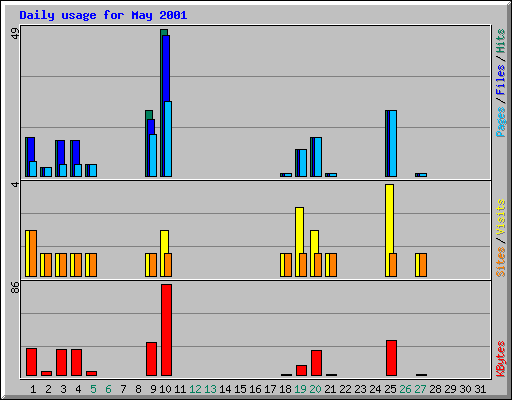Select green day label 27
512x400 pixels.
tap(420, 389)
